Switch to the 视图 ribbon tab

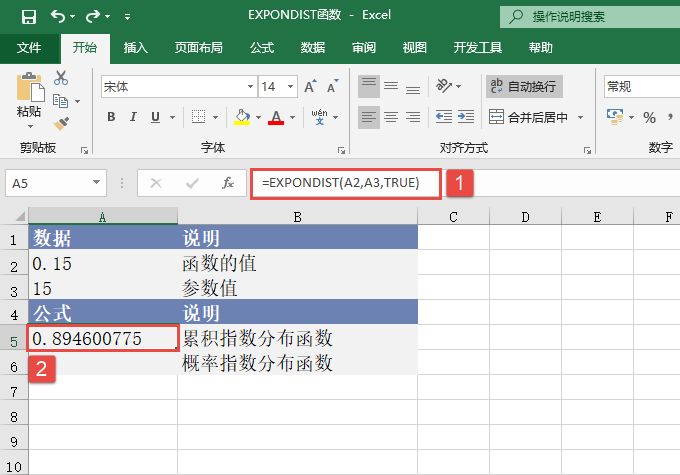(415, 47)
